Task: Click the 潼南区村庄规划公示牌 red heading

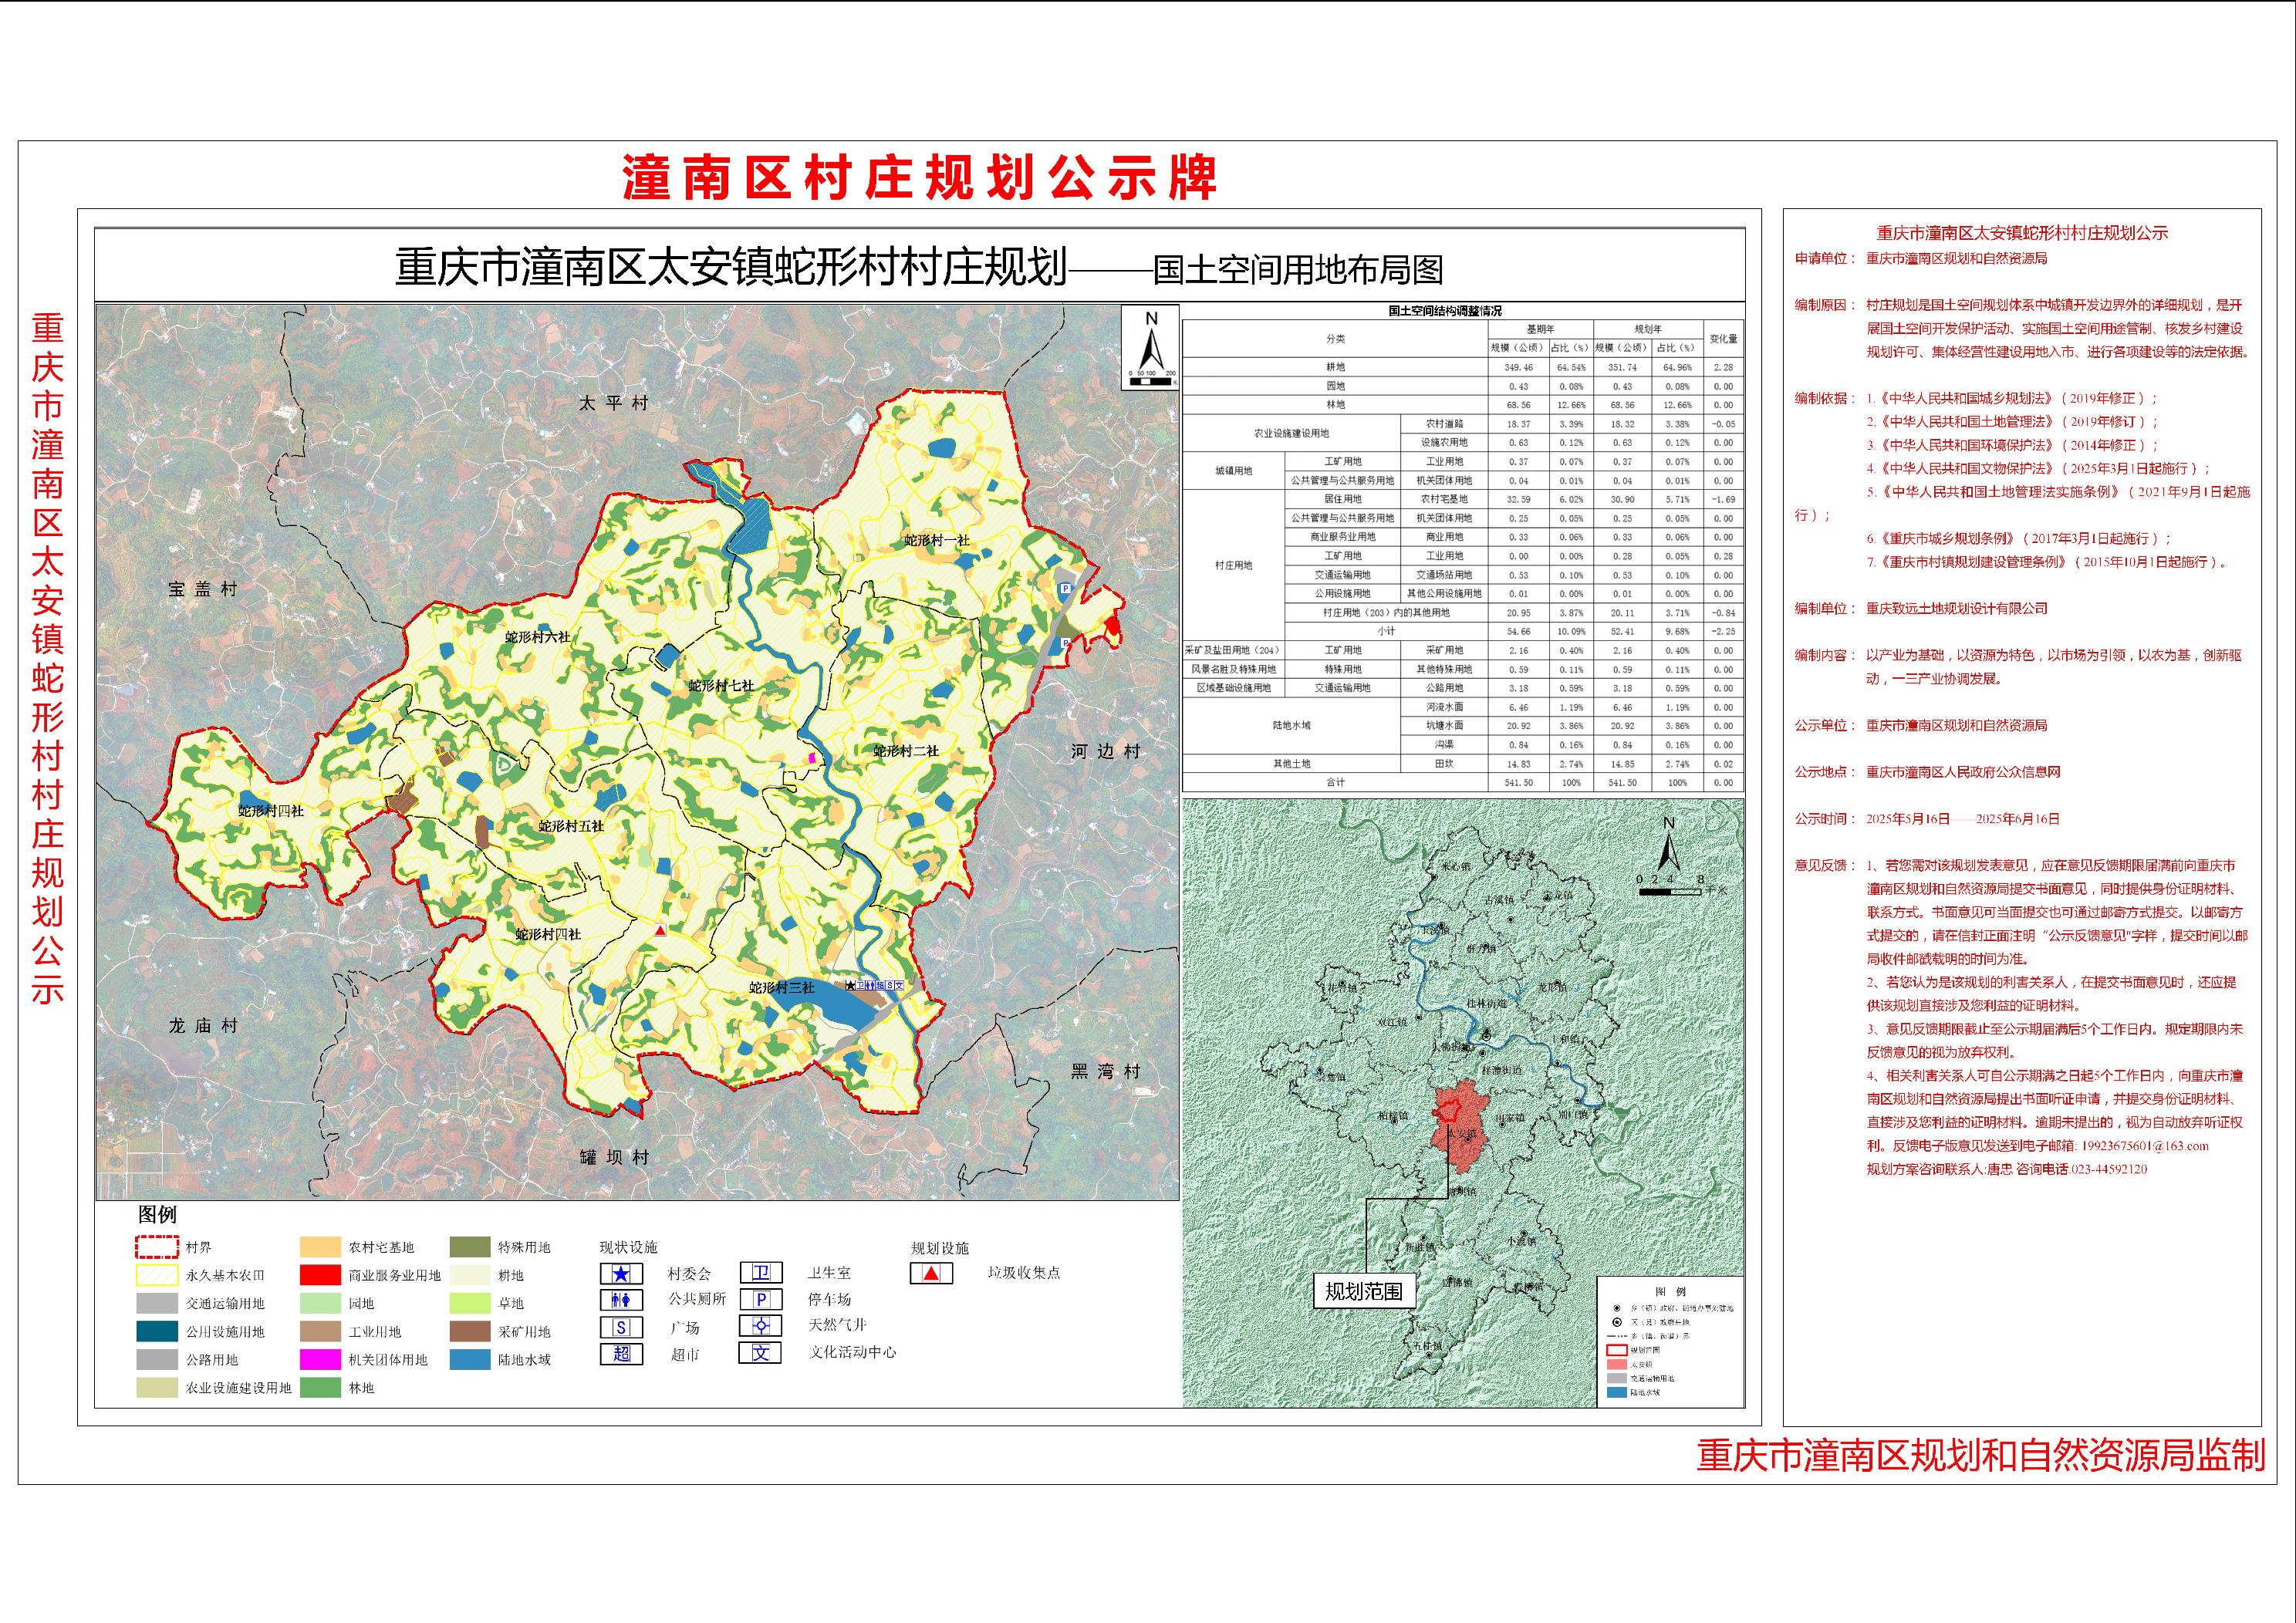Action: [919, 177]
